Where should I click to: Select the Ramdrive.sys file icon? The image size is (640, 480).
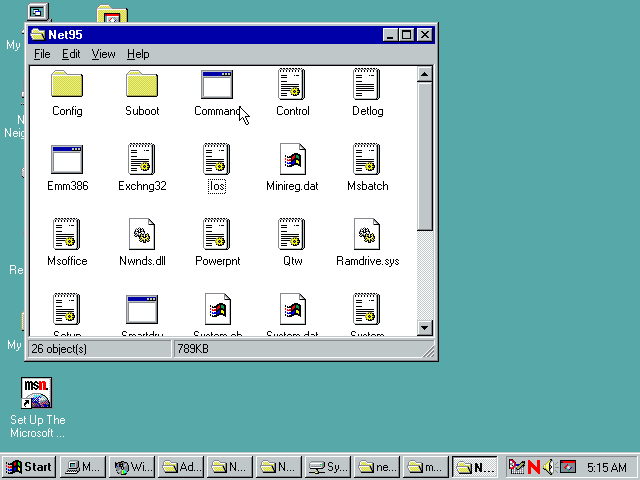(x=367, y=235)
